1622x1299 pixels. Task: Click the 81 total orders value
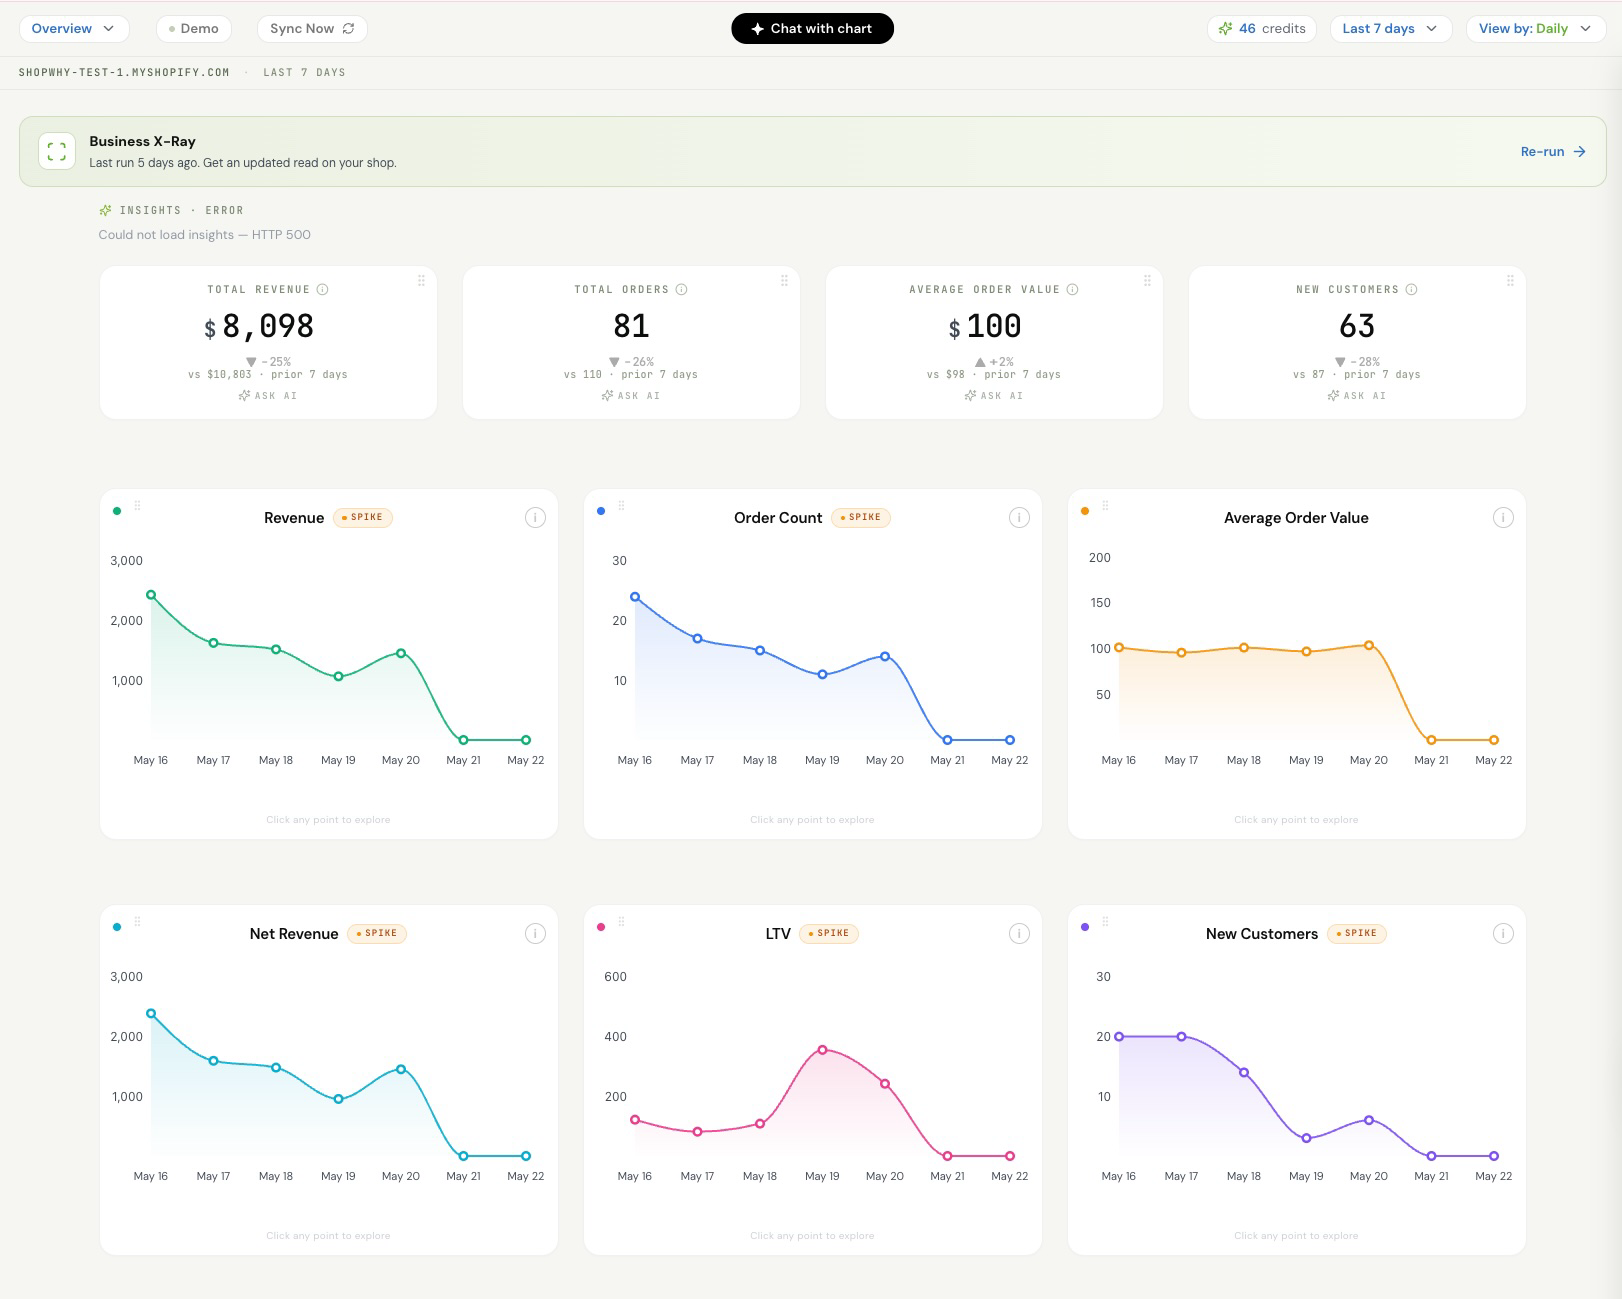point(631,326)
